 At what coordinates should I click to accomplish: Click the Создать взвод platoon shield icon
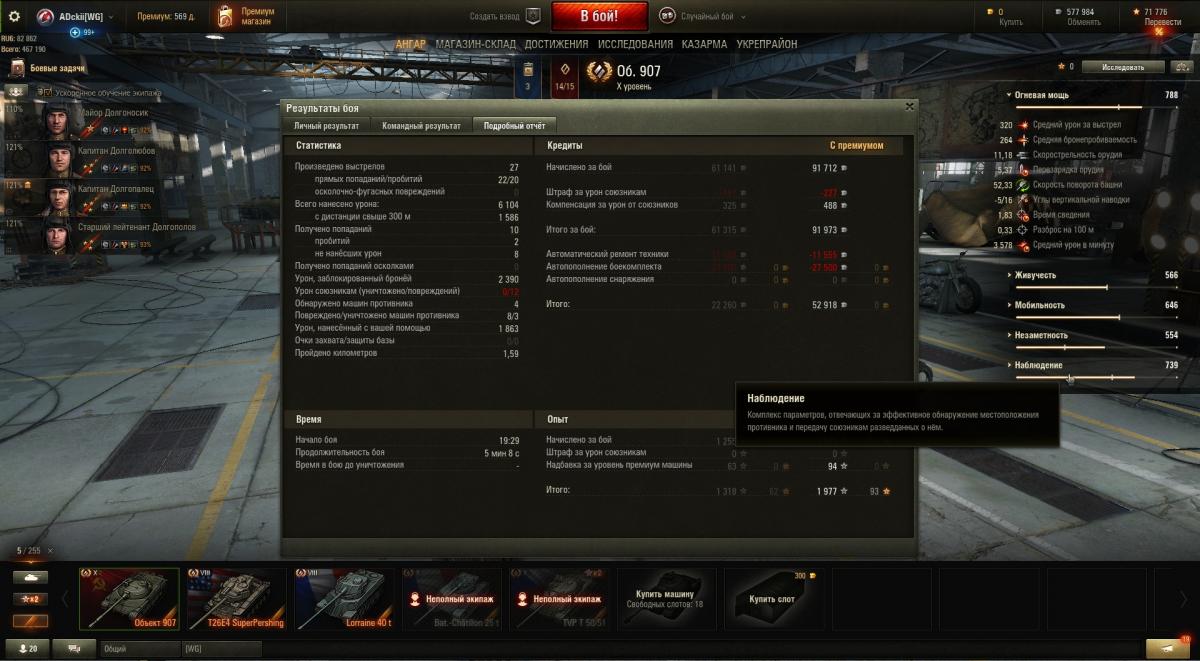coord(533,16)
